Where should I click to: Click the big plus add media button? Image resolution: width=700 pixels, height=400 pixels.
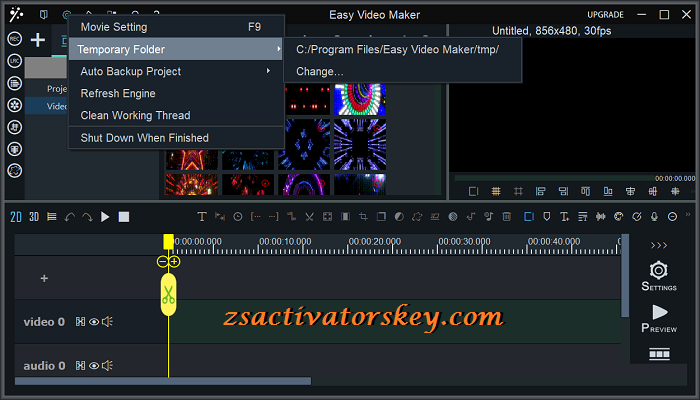coord(38,40)
